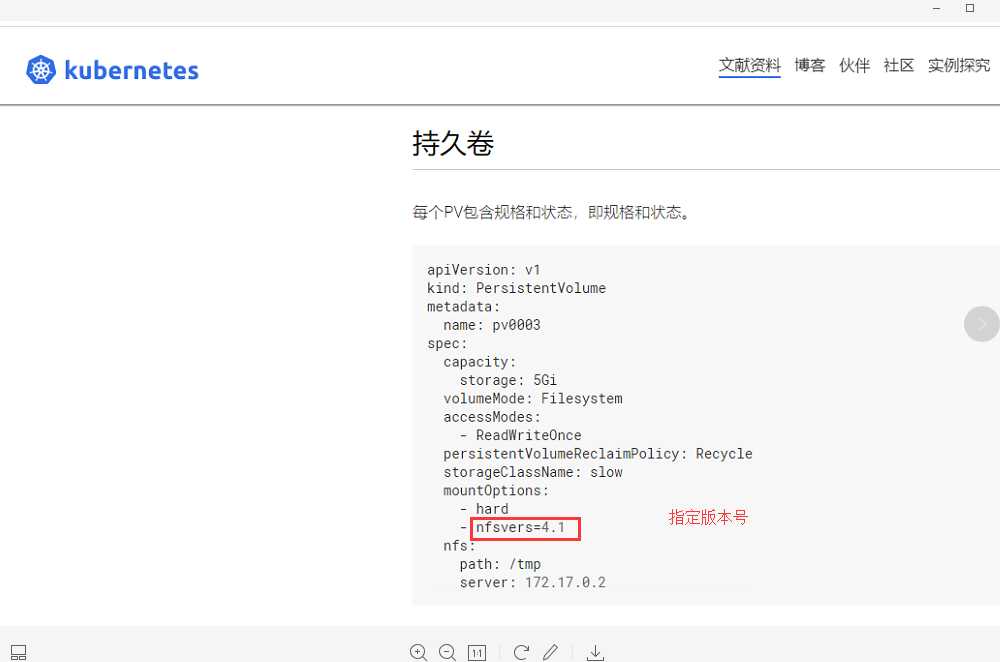
Task: Click the hard mount option entry
Action: (492, 509)
